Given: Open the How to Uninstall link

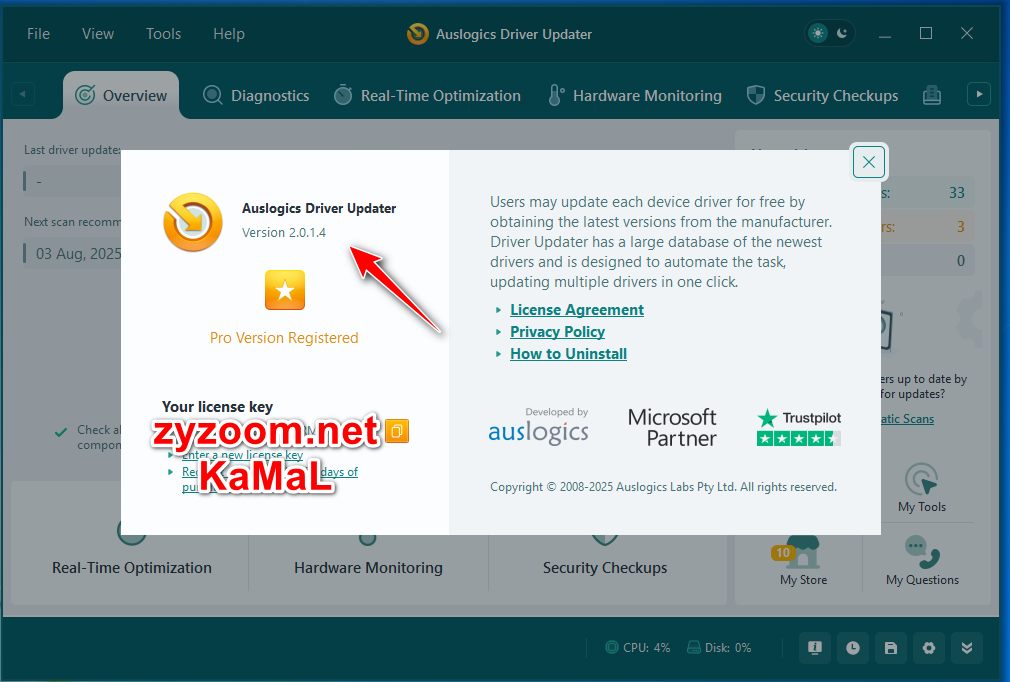Looking at the screenshot, I should coord(568,354).
